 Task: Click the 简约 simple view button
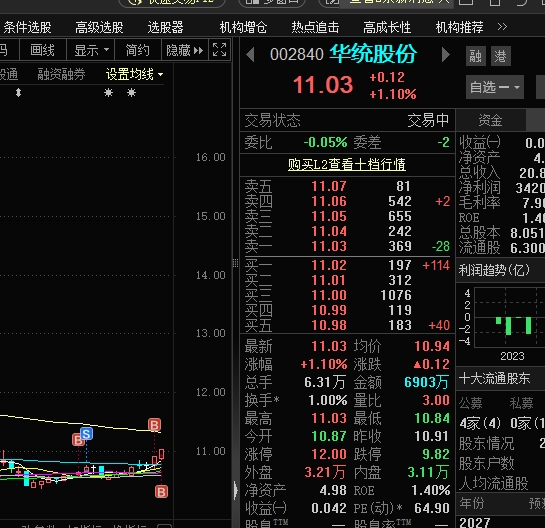tap(138, 50)
